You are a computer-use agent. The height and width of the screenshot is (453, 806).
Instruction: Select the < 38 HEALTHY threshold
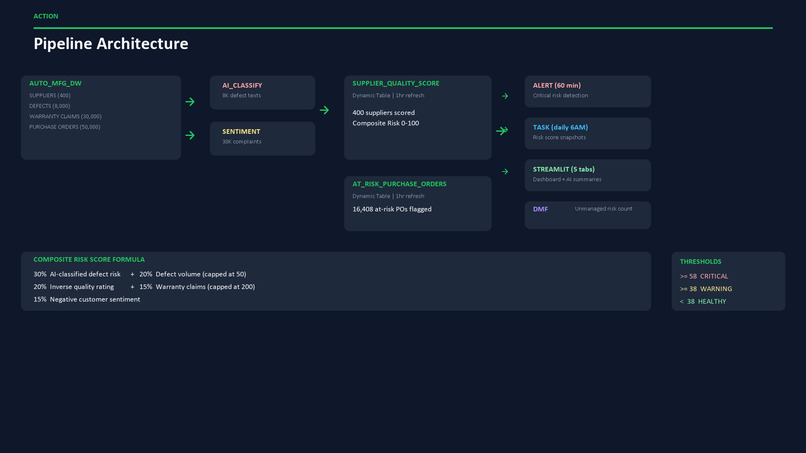coord(703,302)
